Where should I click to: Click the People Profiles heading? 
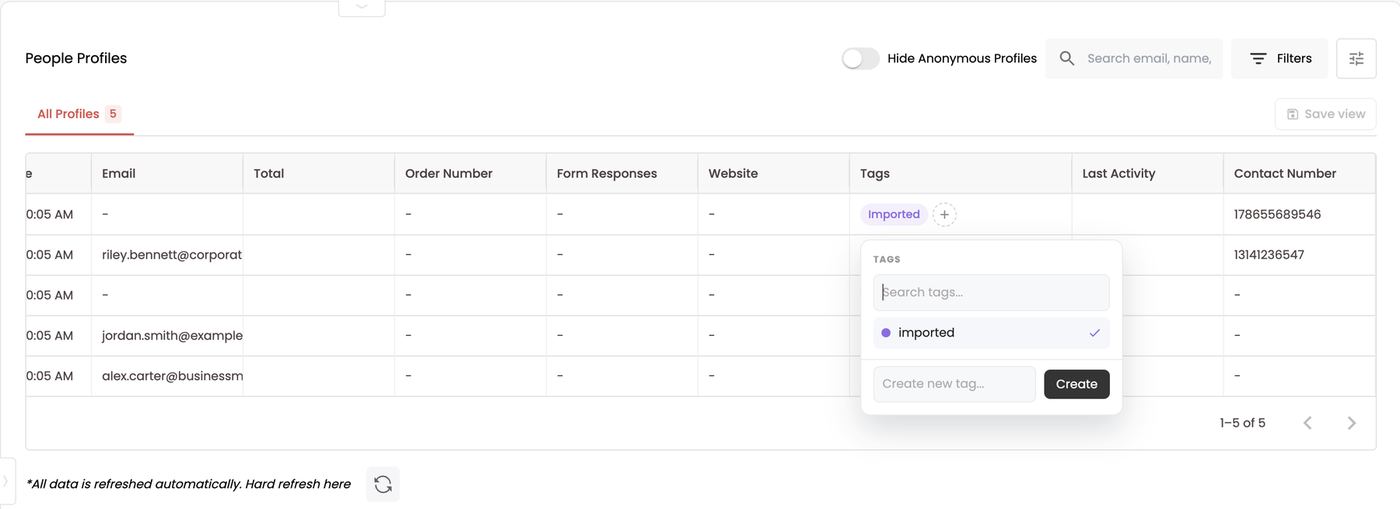click(76, 58)
